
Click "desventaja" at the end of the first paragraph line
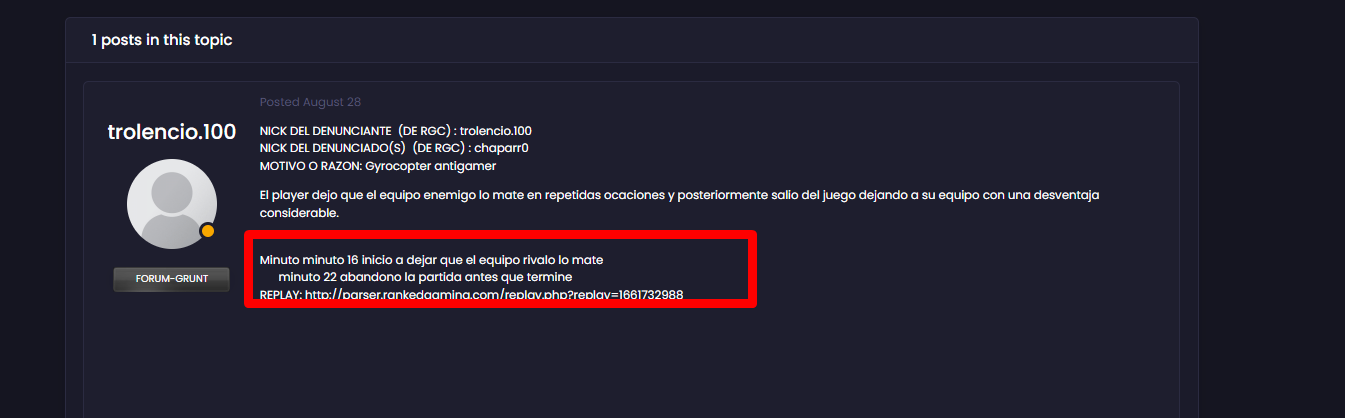pyautogui.click(x=1063, y=195)
